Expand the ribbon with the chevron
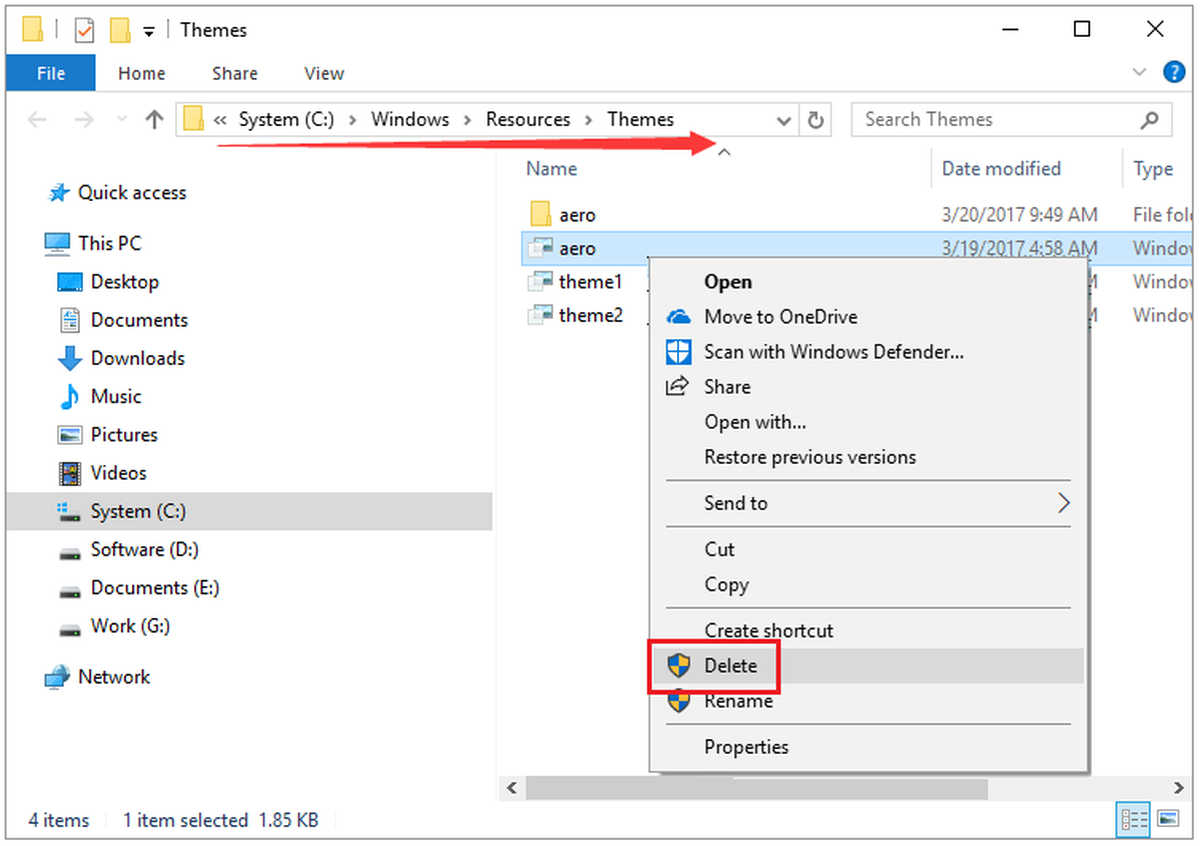This screenshot has width=1200, height=846. [1139, 72]
